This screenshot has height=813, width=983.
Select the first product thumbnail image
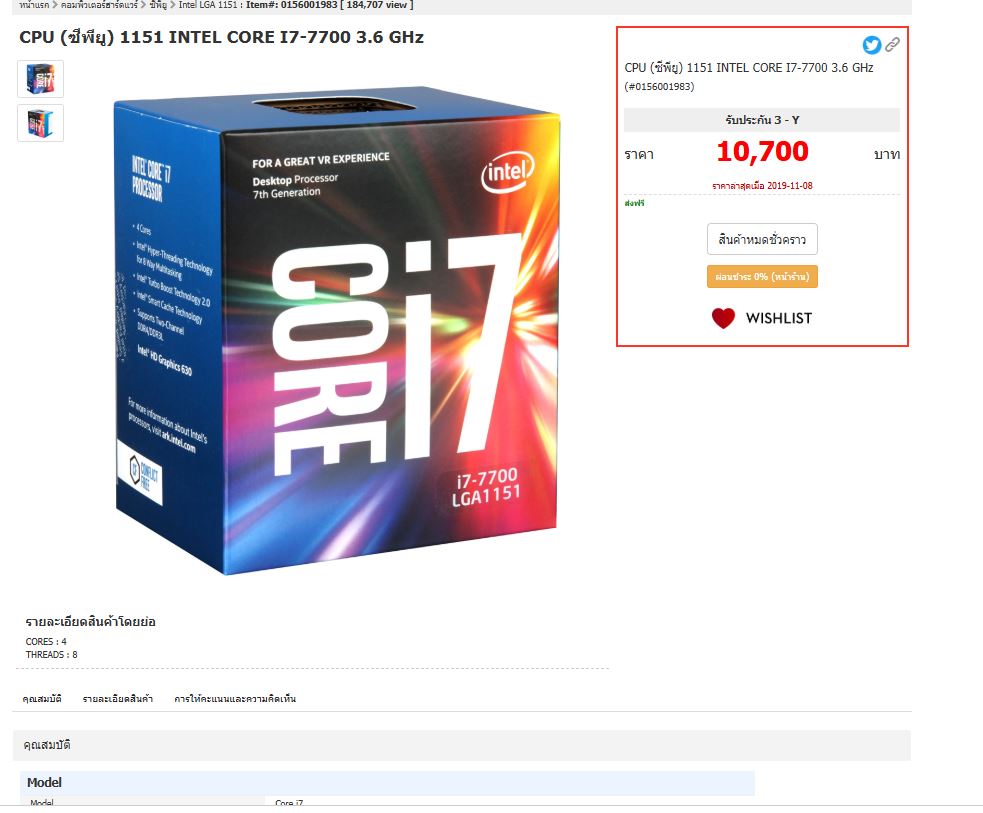point(41,79)
